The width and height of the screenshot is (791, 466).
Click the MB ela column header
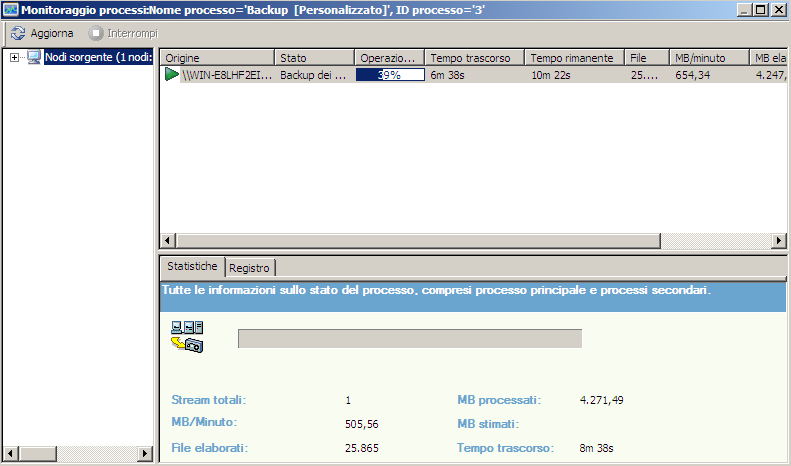[768, 58]
